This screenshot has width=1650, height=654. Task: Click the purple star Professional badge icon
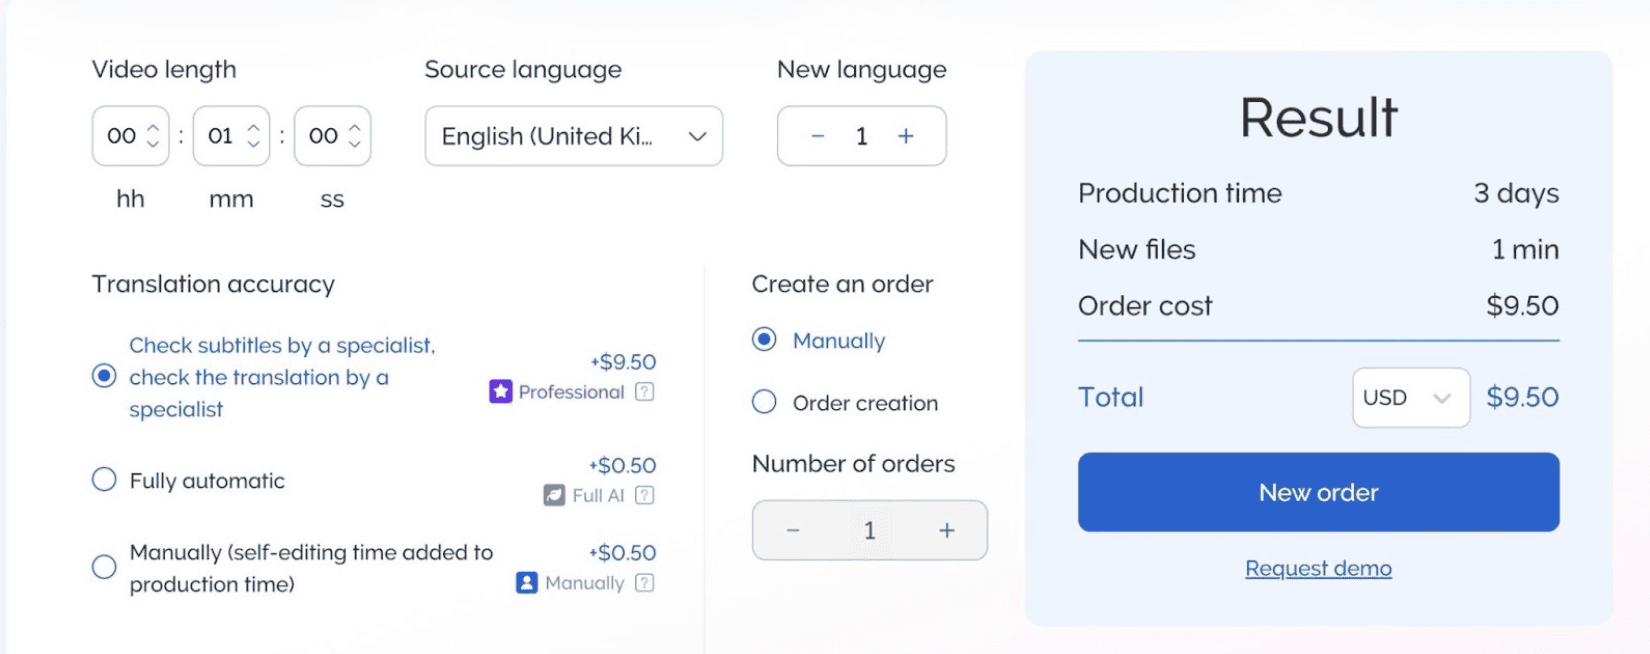(x=500, y=392)
